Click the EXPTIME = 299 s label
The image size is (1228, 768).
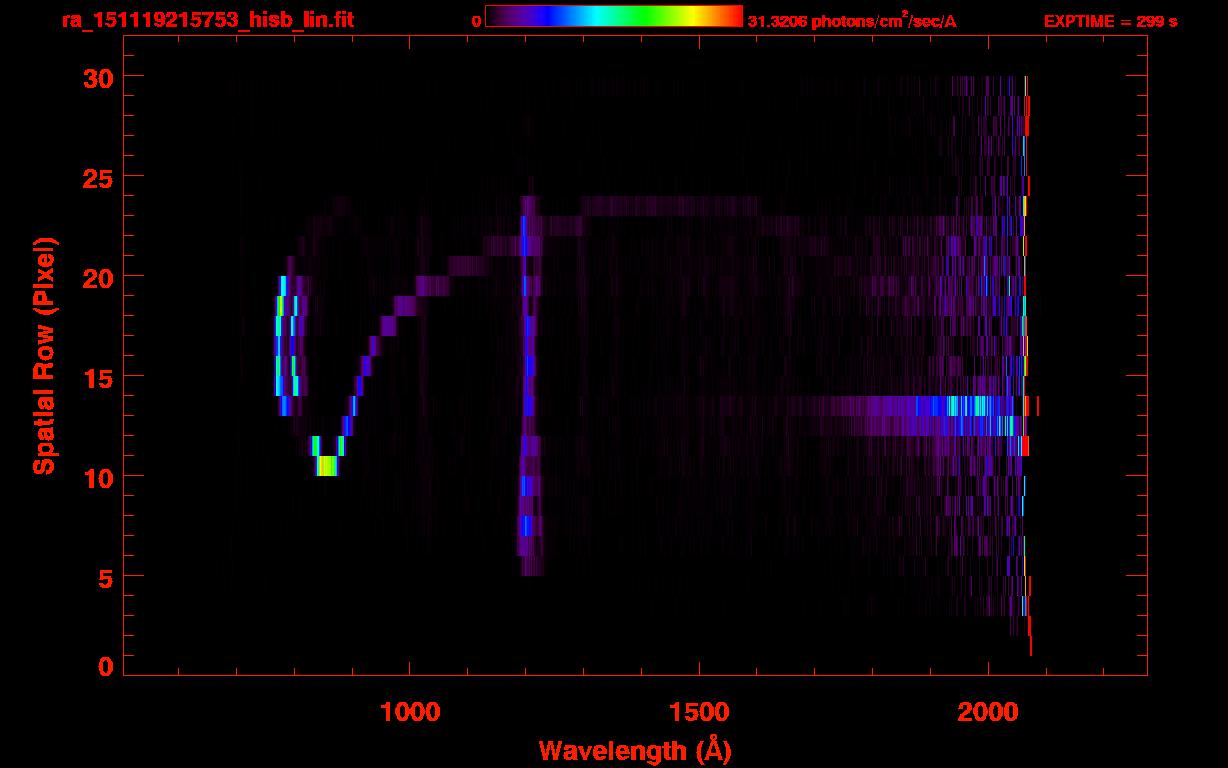(x=1110, y=21)
